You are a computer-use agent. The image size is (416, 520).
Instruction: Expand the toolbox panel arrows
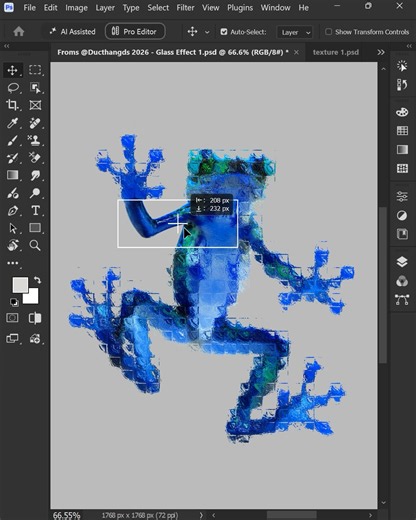6,46
